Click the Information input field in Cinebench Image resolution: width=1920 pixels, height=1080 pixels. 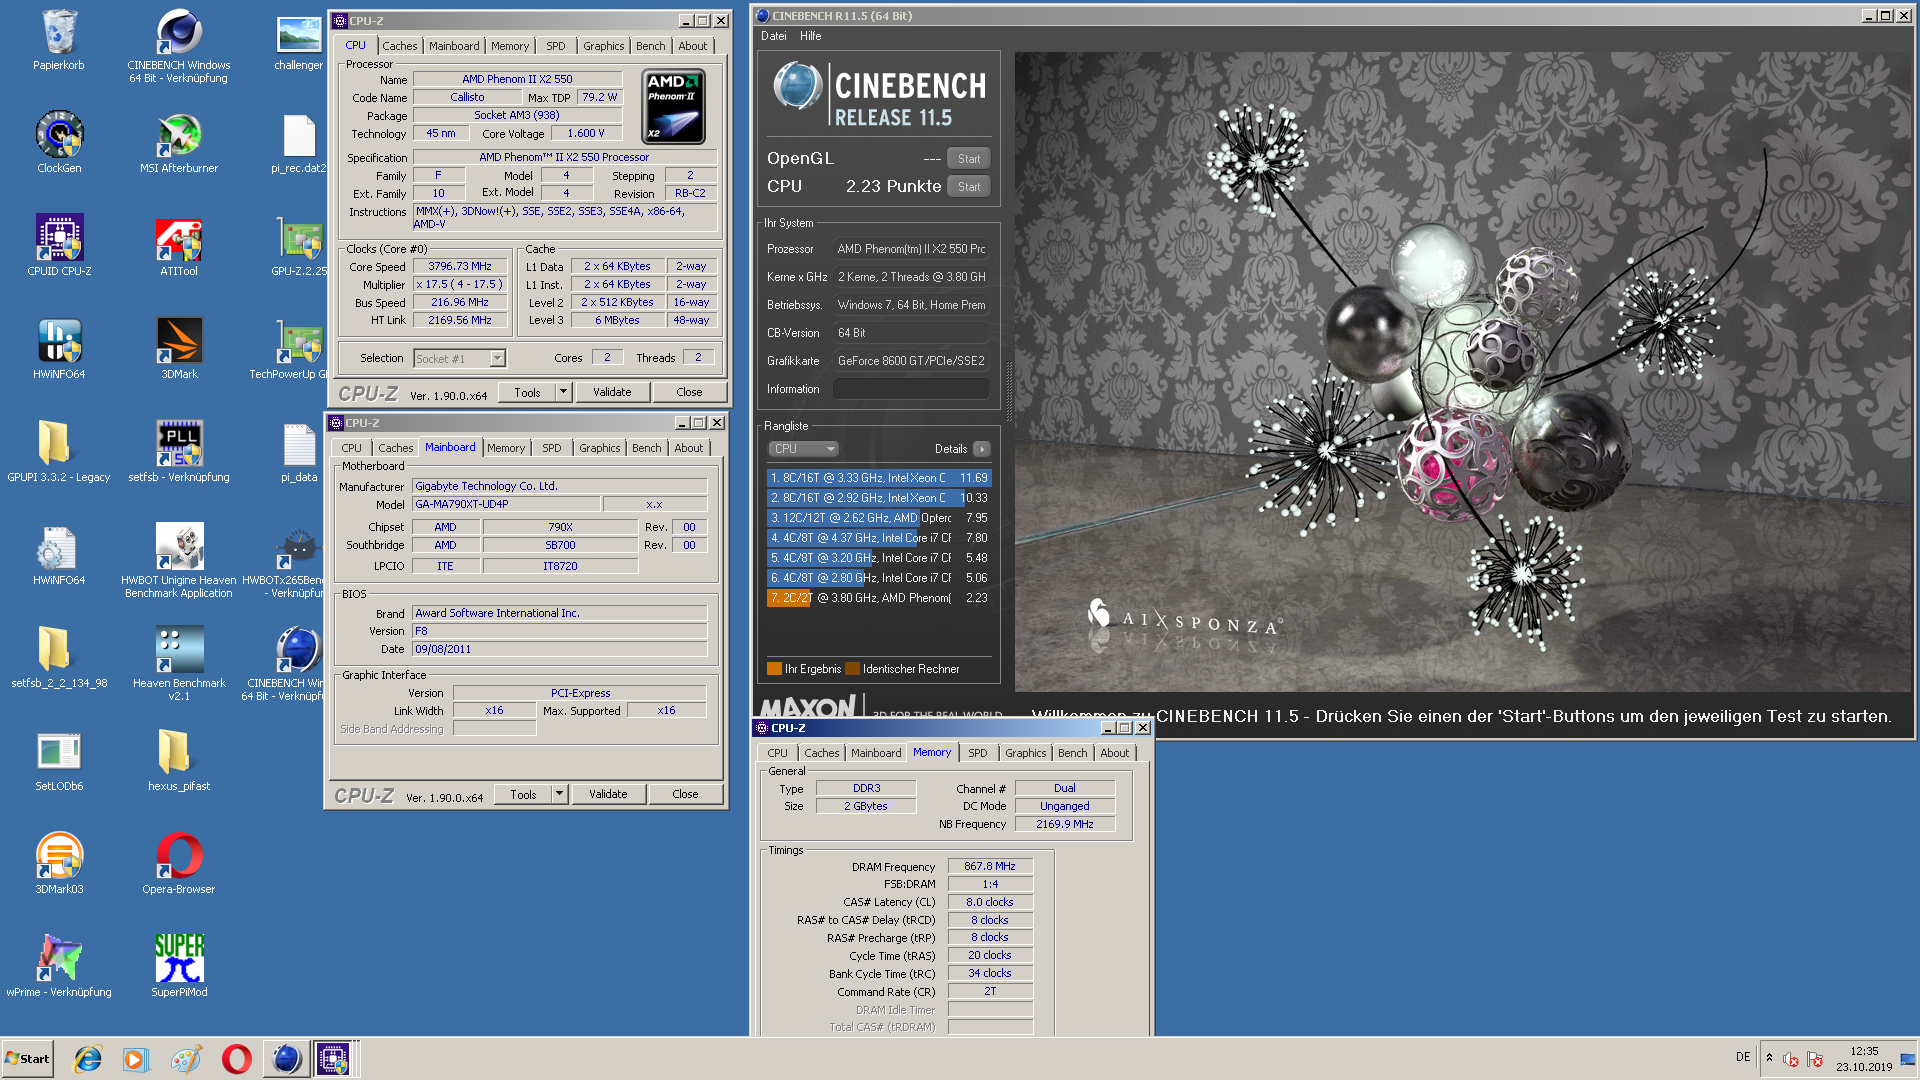911,389
